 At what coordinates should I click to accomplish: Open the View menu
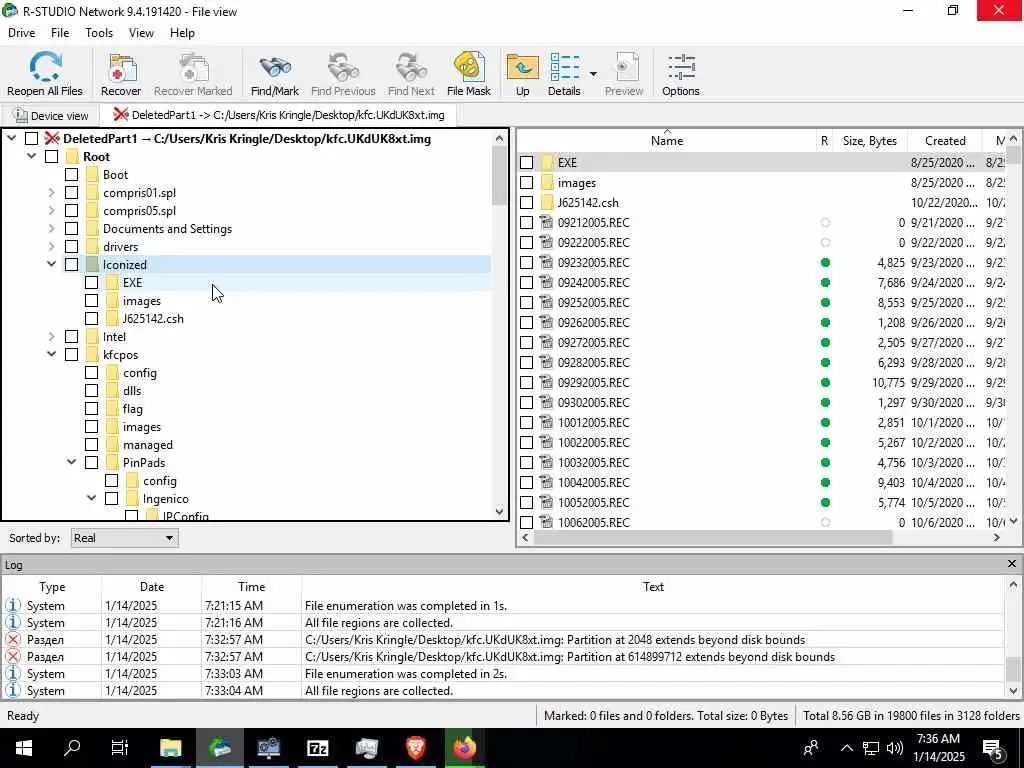click(141, 33)
